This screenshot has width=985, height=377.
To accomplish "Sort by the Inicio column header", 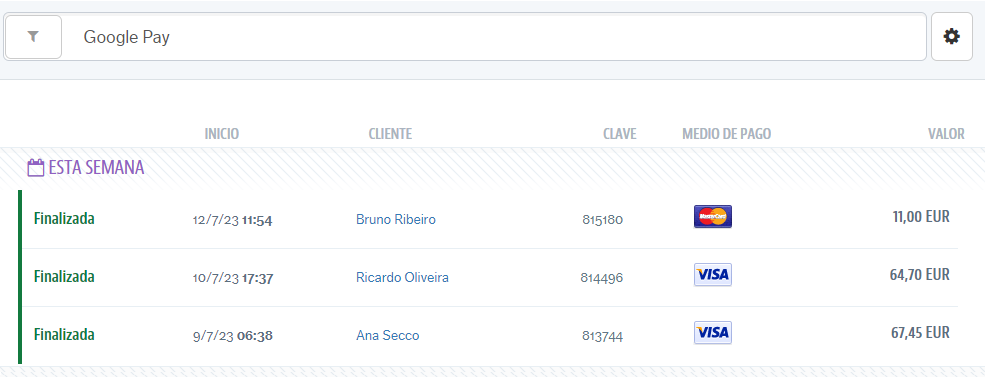I will [x=222, y=134].
